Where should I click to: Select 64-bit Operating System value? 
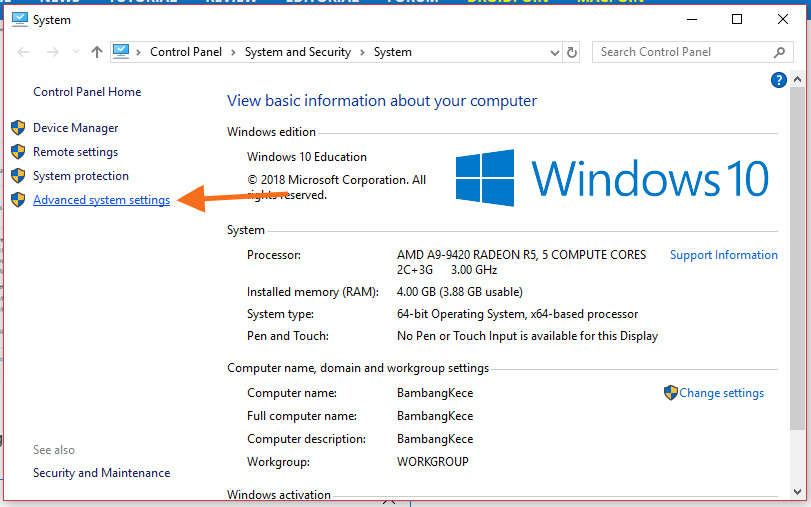pyautogui.click(x=517, y=314)
